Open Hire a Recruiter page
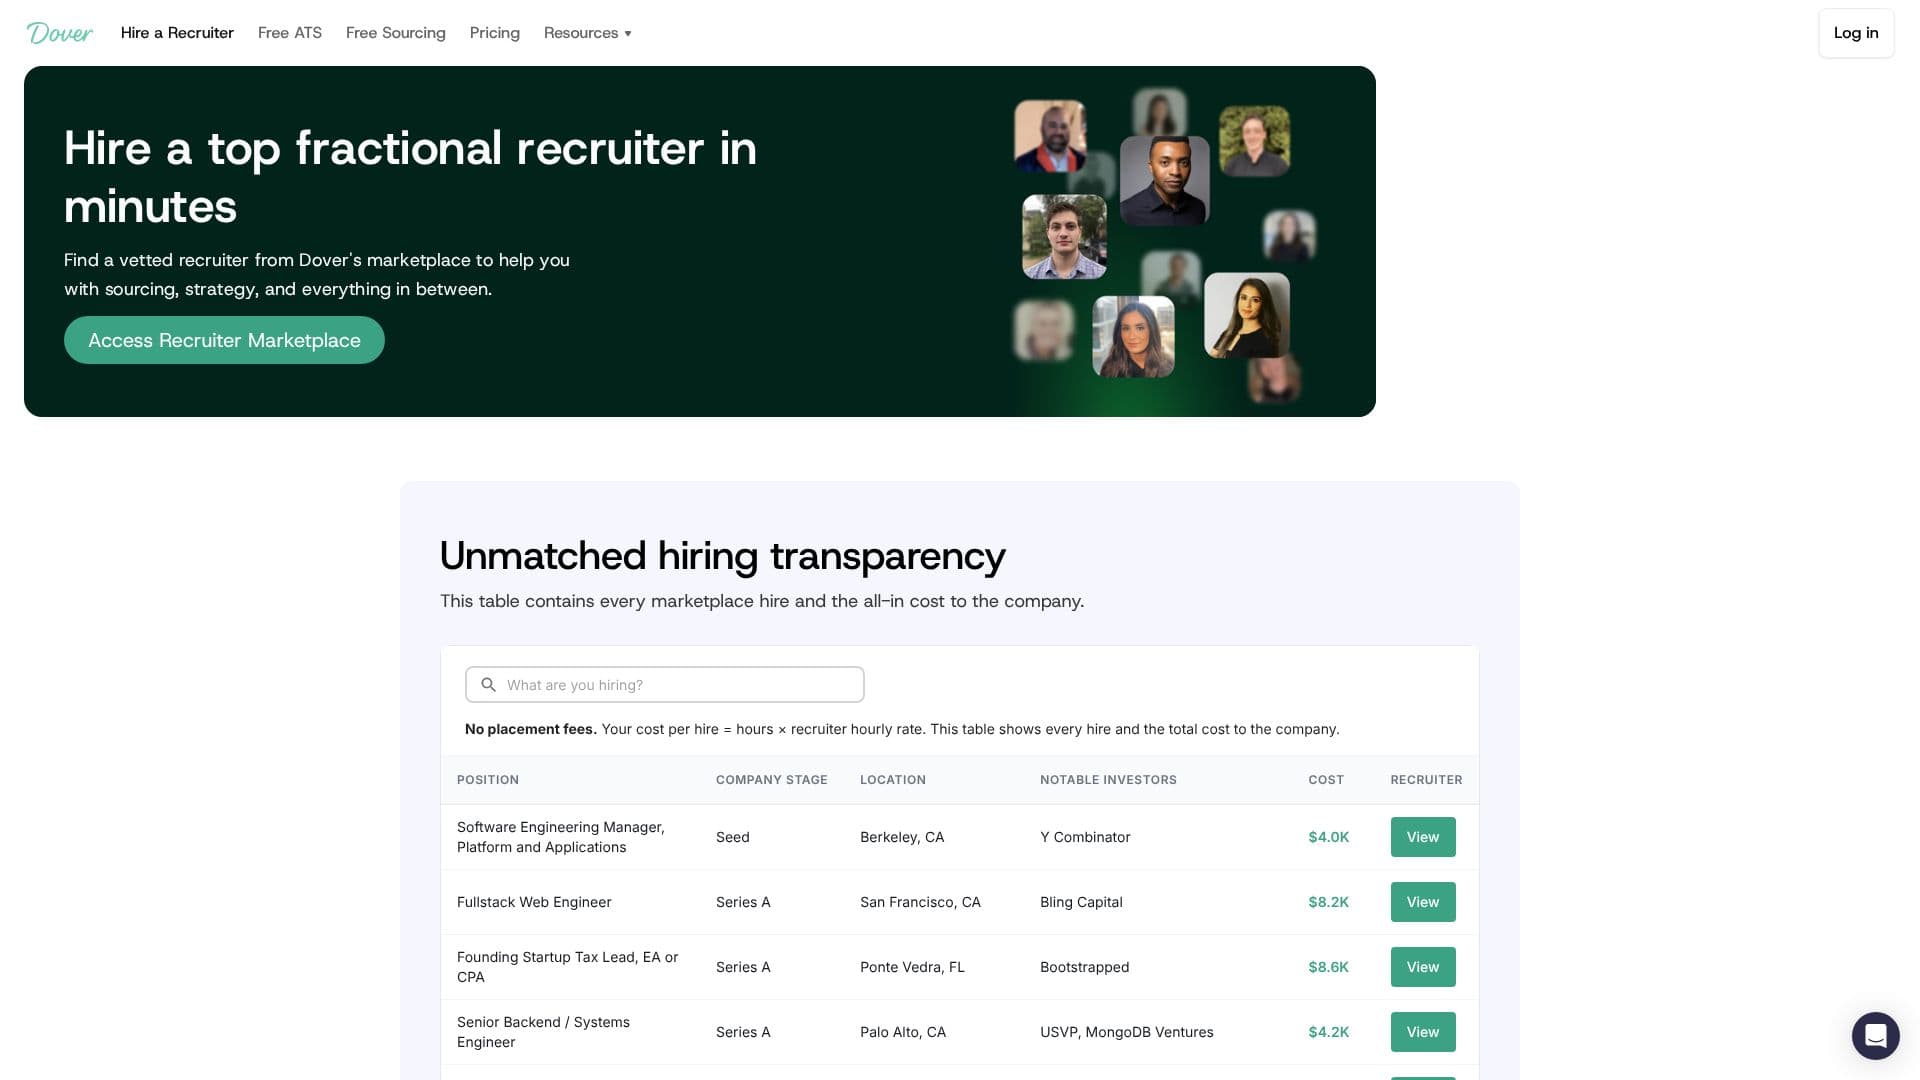Image resolution: width=1920 pixels, height=1080 pixels. (x=177, y=33)
